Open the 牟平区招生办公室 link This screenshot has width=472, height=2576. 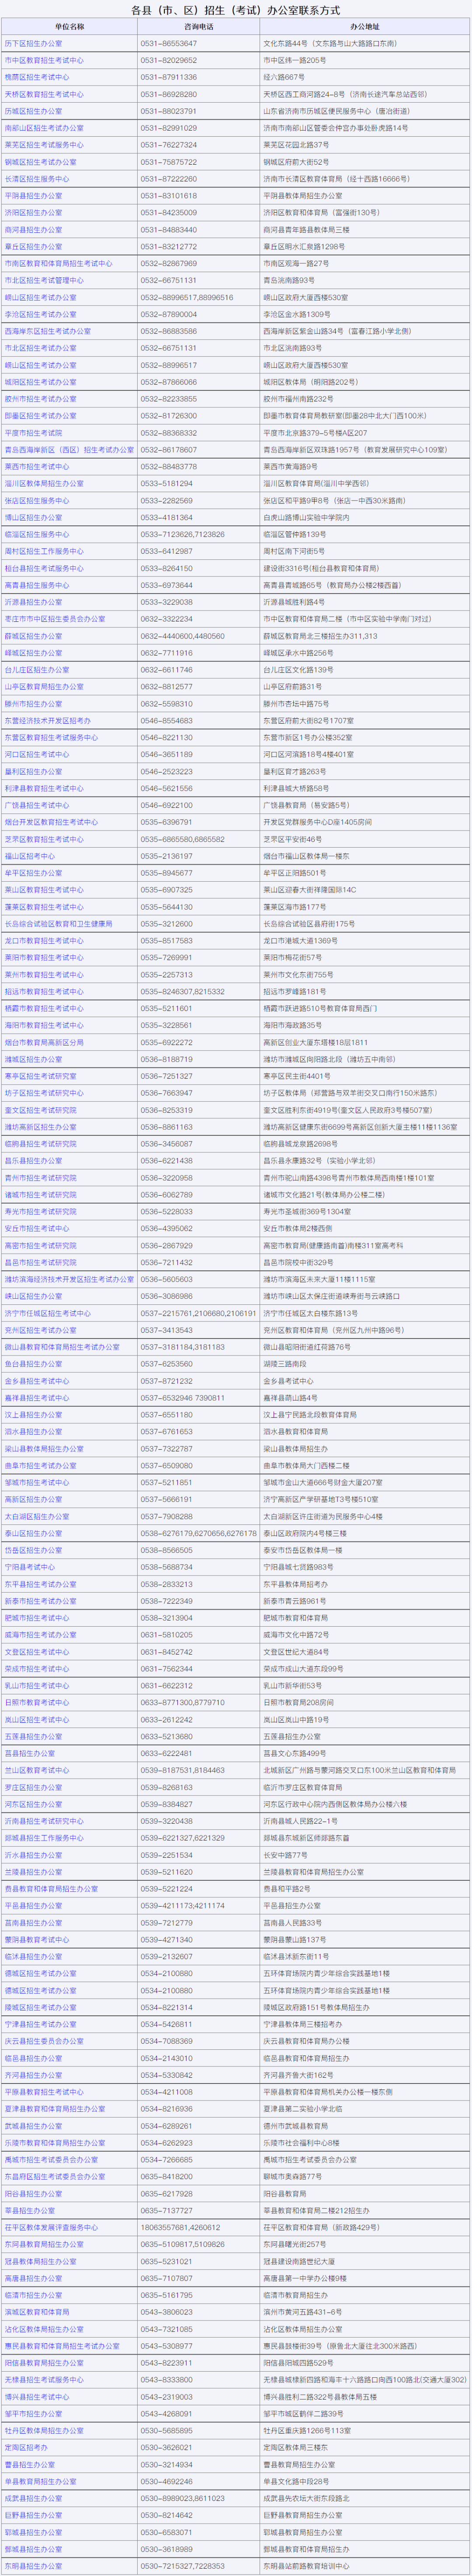point(33,873)
